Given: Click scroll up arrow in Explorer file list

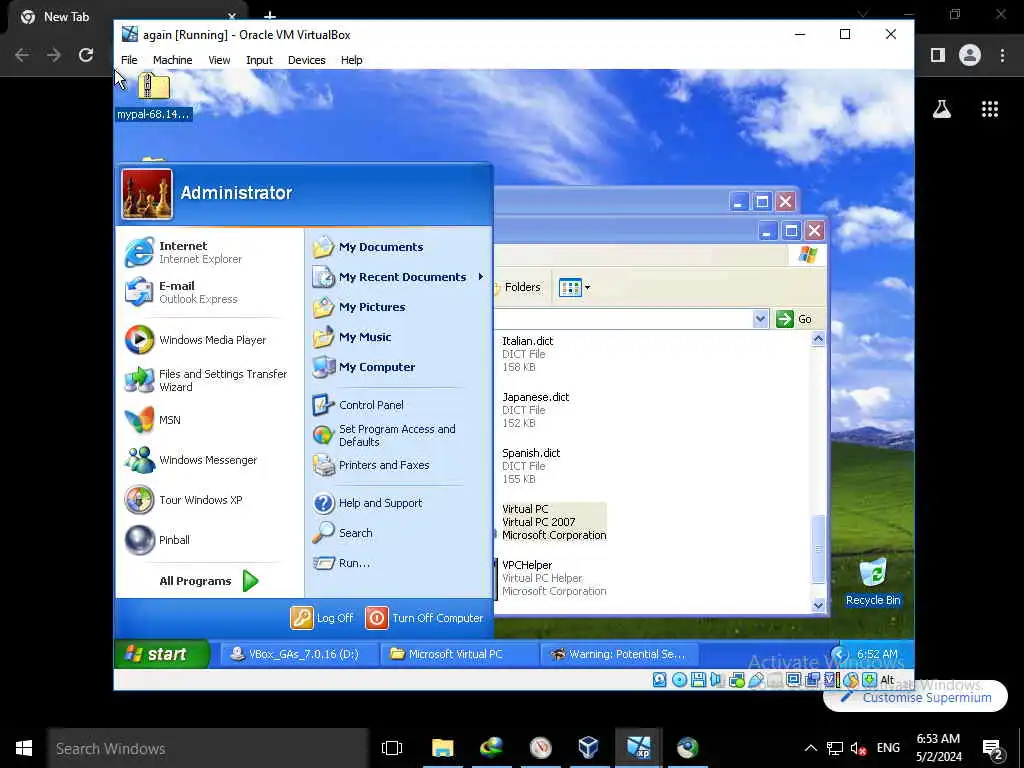Looking at the screenshot, I should (818, 338).
